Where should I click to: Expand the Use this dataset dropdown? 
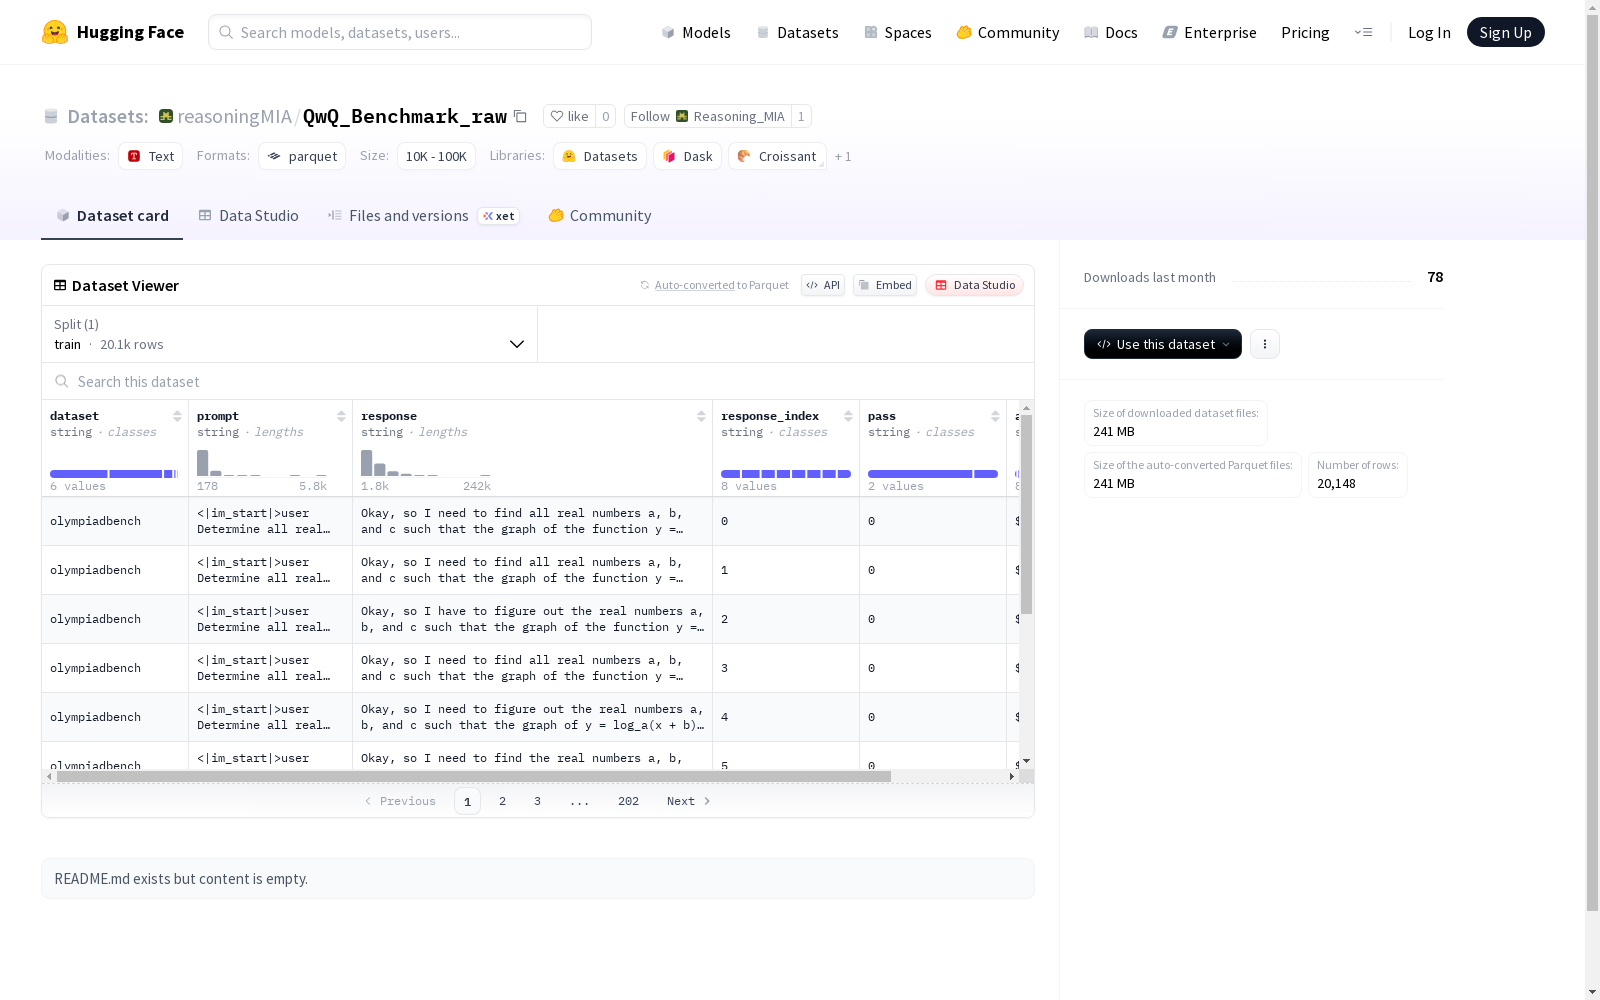pyautogui.click(x=1163, y=344)
